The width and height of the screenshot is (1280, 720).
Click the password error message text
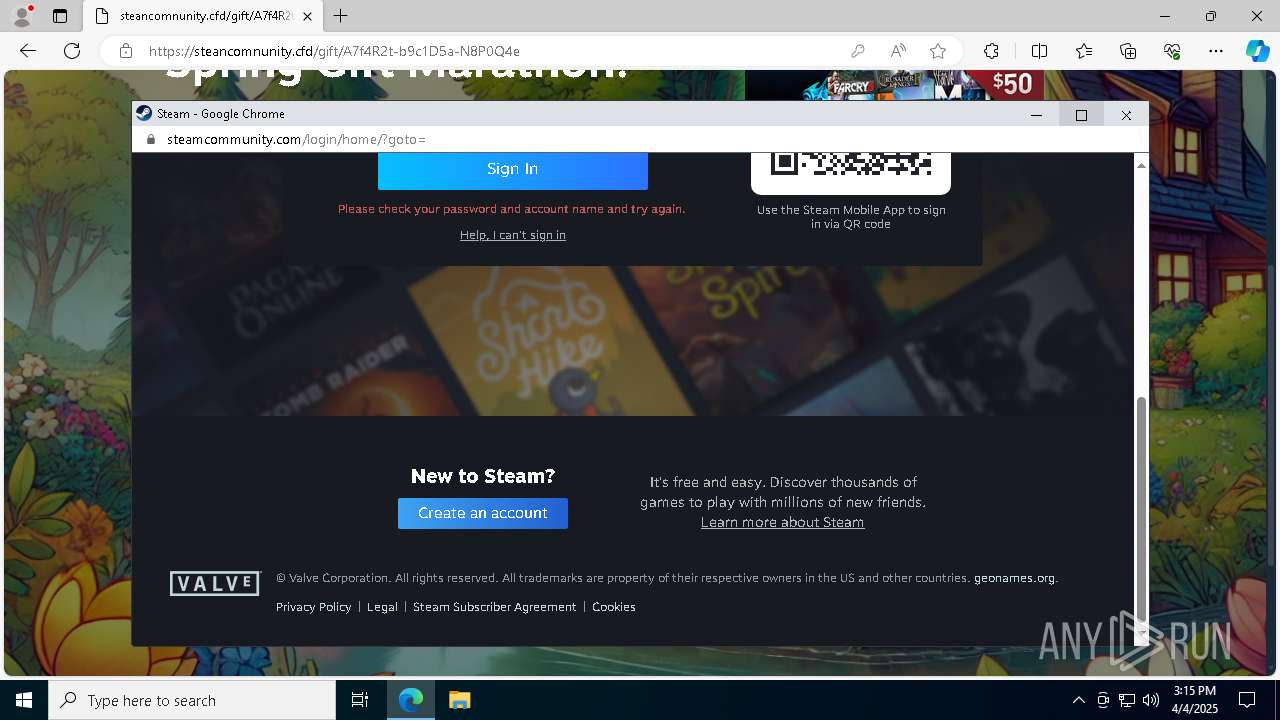pyautogui.click(x=511, y=209)
